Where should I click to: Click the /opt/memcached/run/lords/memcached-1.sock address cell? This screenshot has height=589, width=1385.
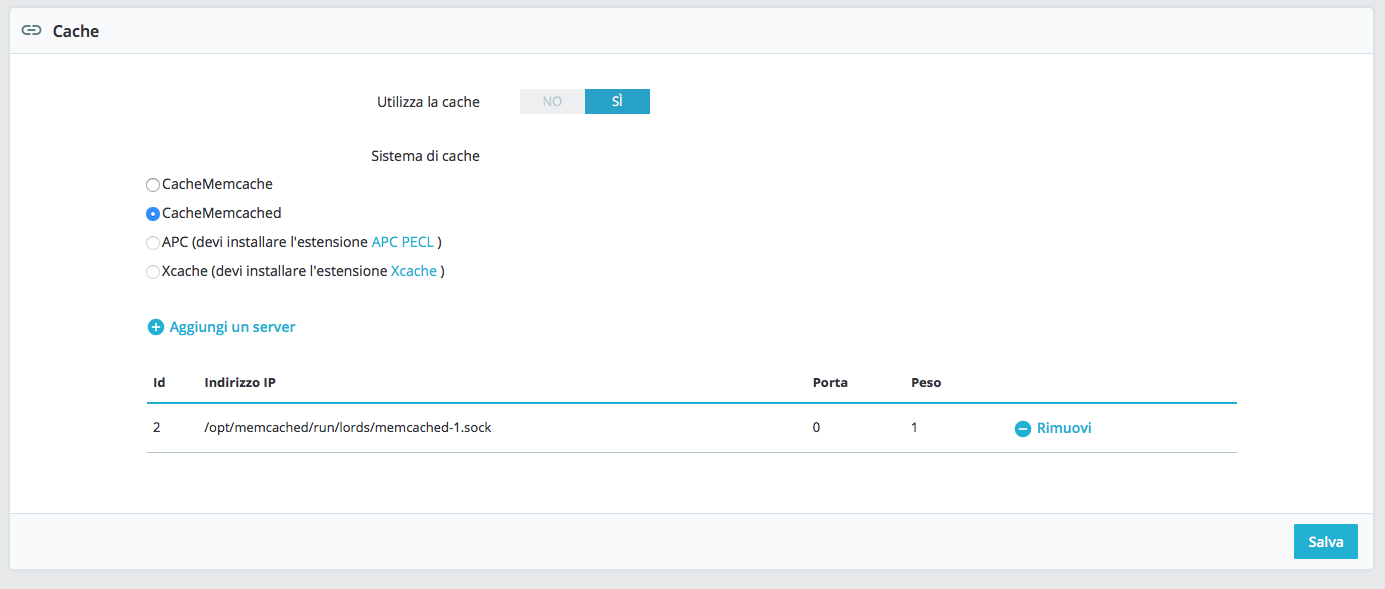coord(348,427)
